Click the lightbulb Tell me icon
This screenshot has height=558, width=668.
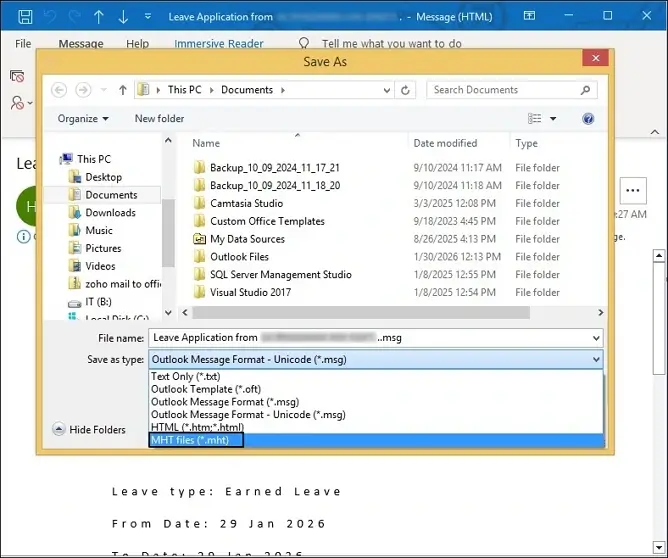304,43
